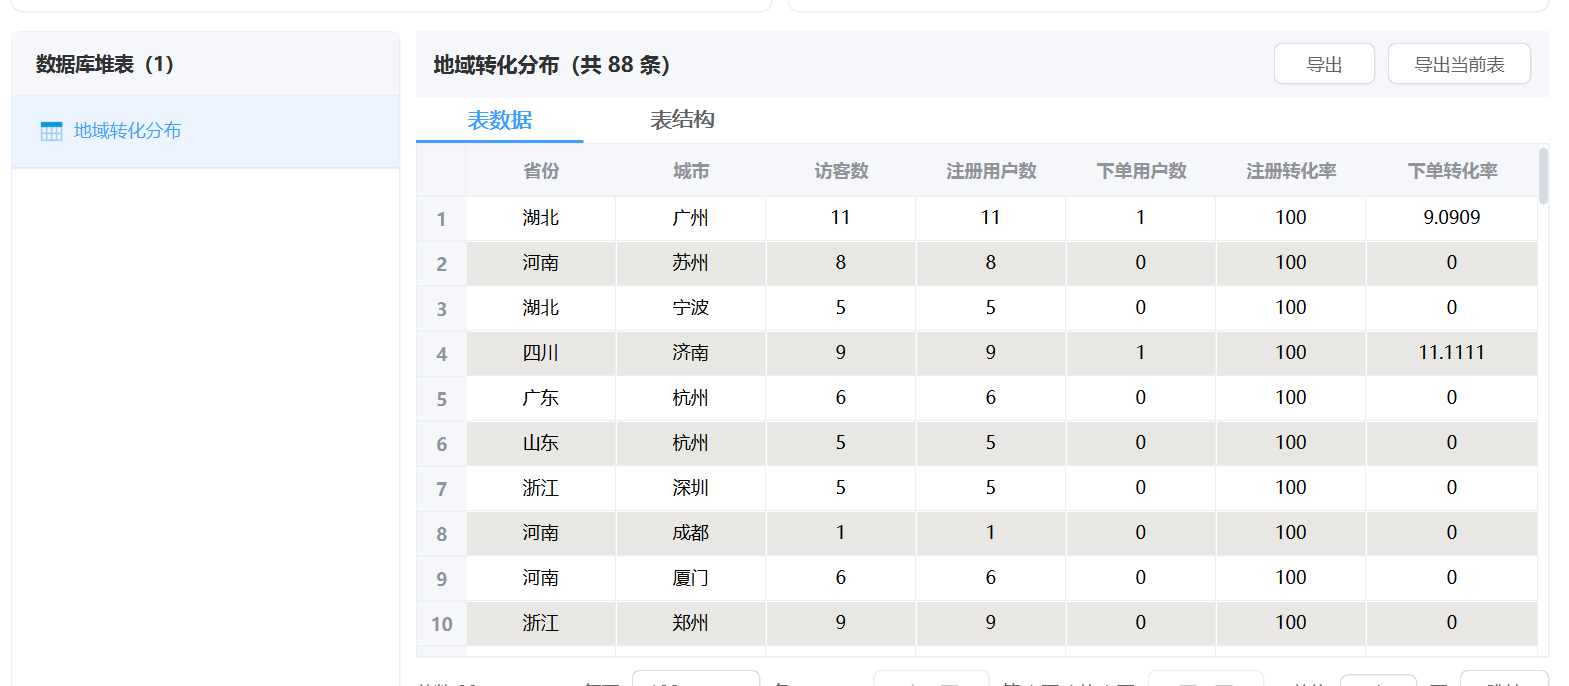This screenshot has height=686, width=1569.
Task: Select row number 1 in table
Action: tap(441, 219)
